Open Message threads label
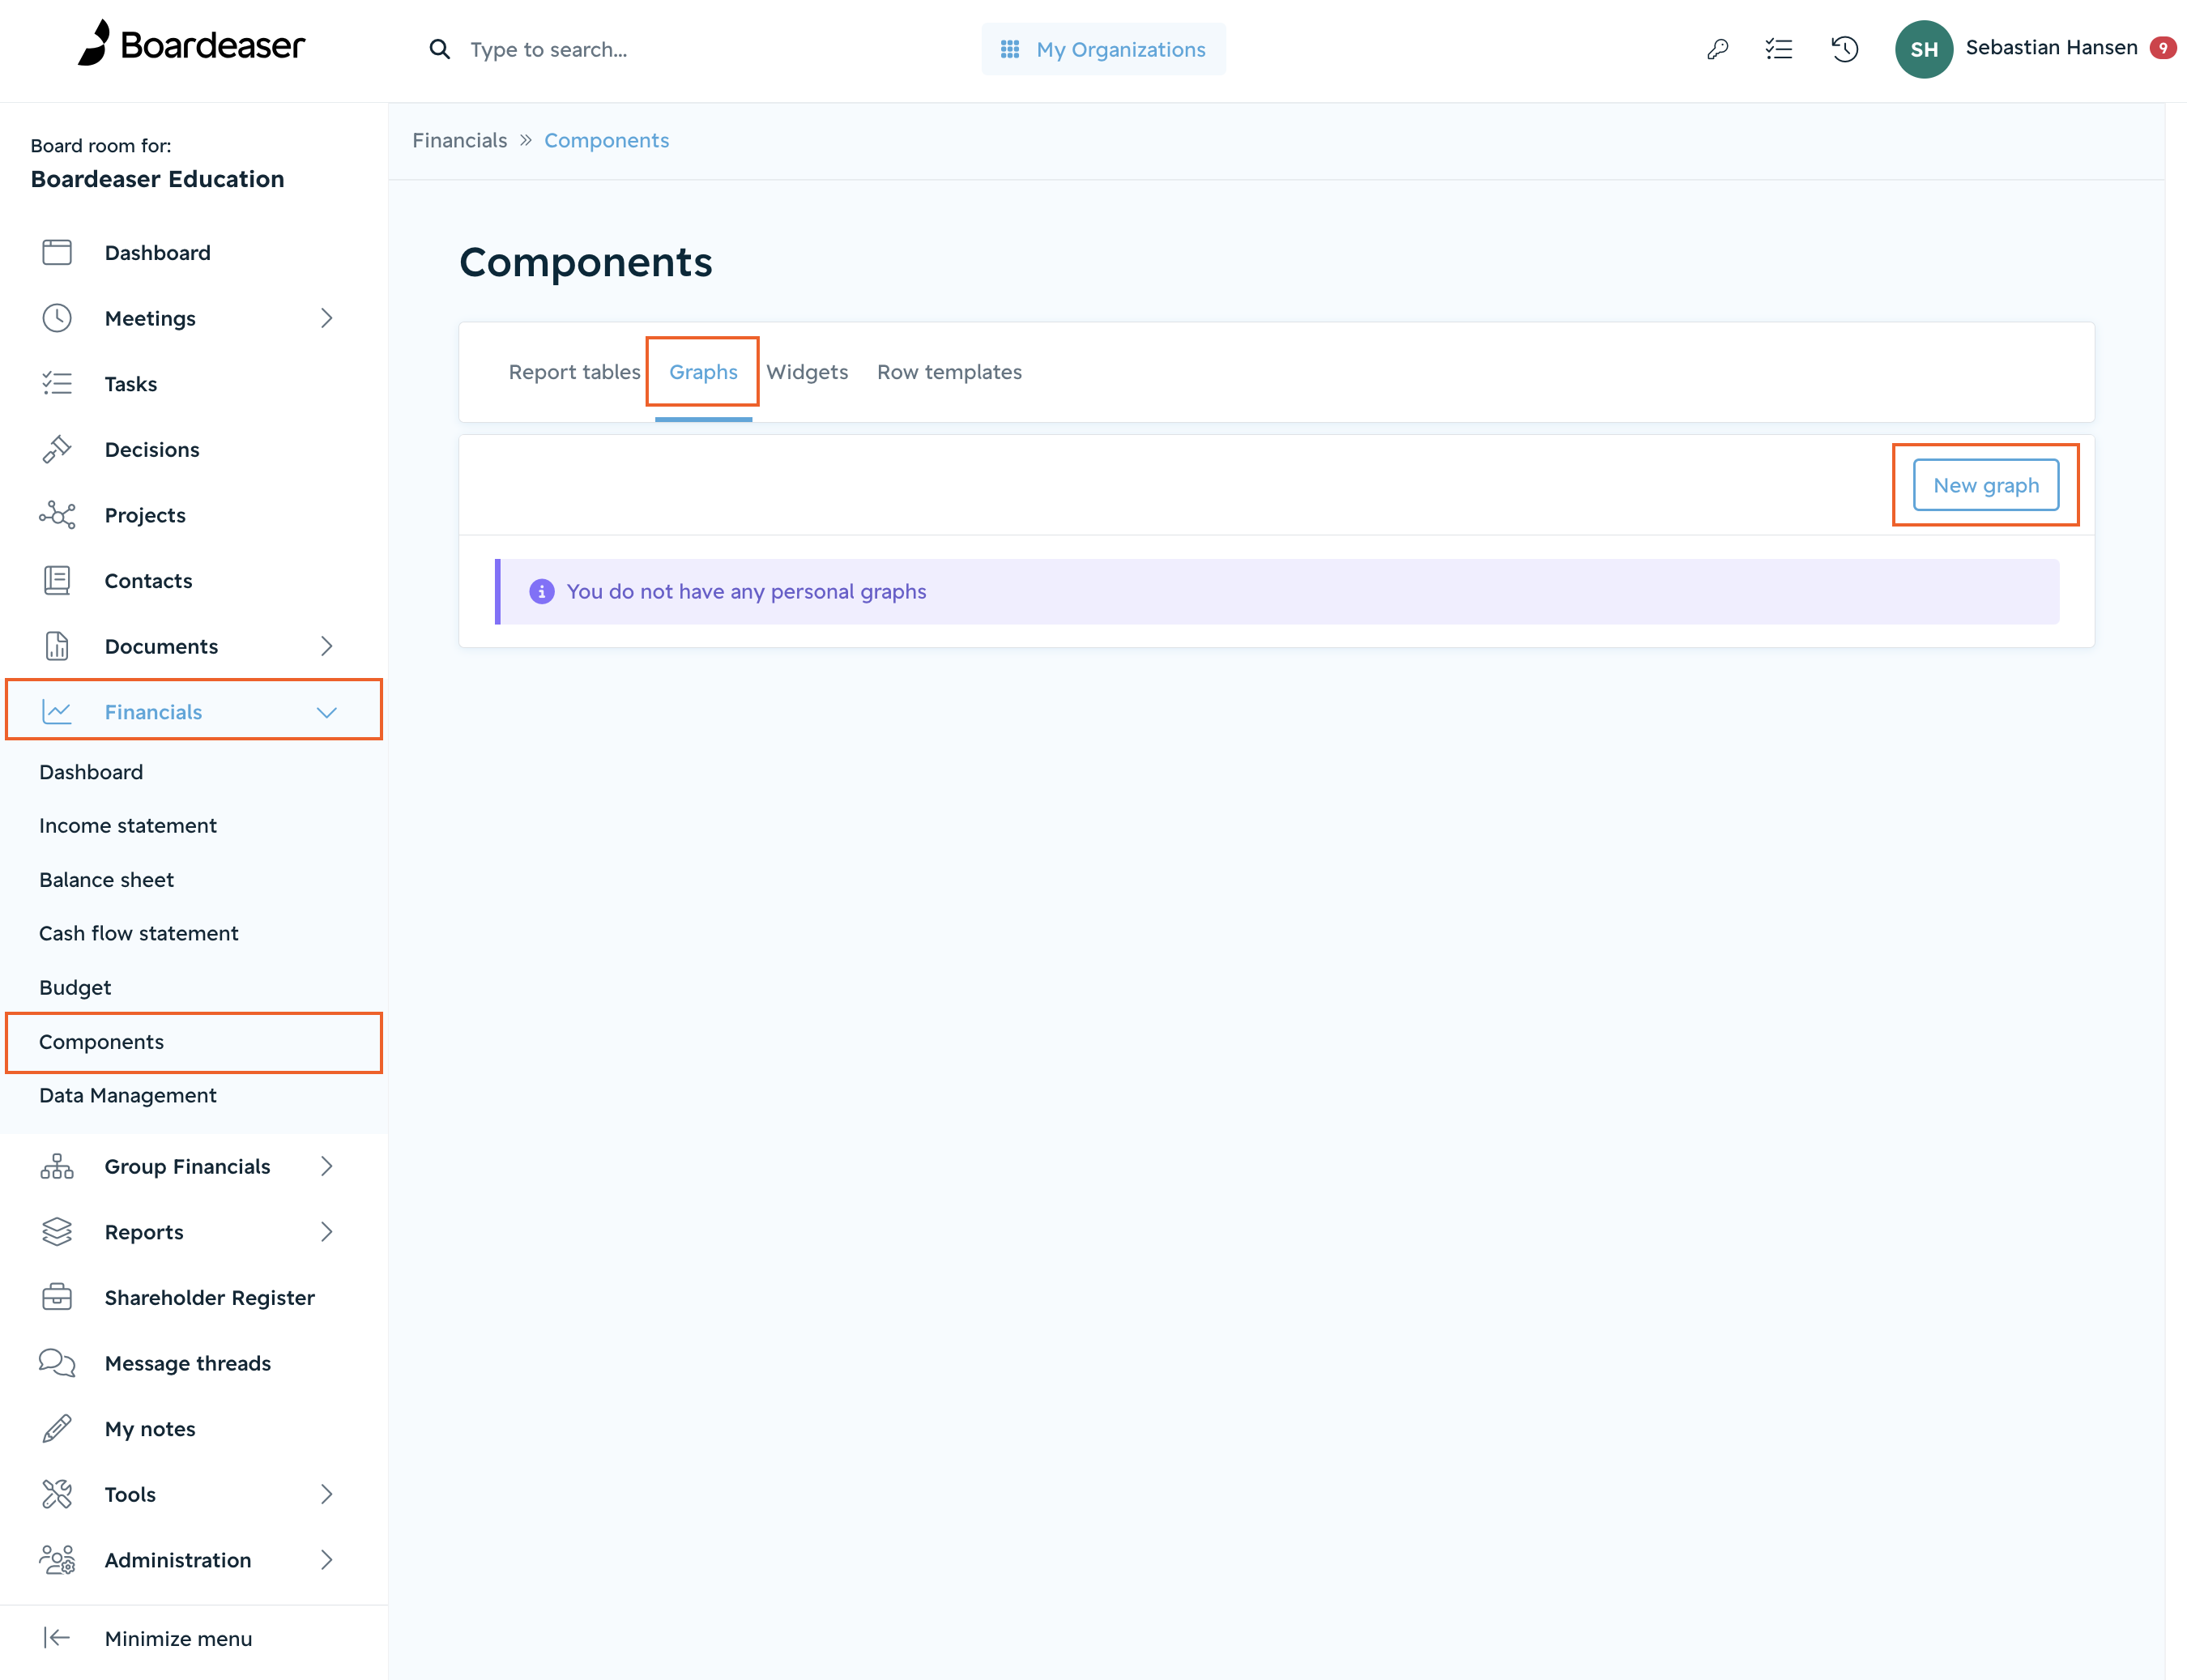 point(187,1363)
